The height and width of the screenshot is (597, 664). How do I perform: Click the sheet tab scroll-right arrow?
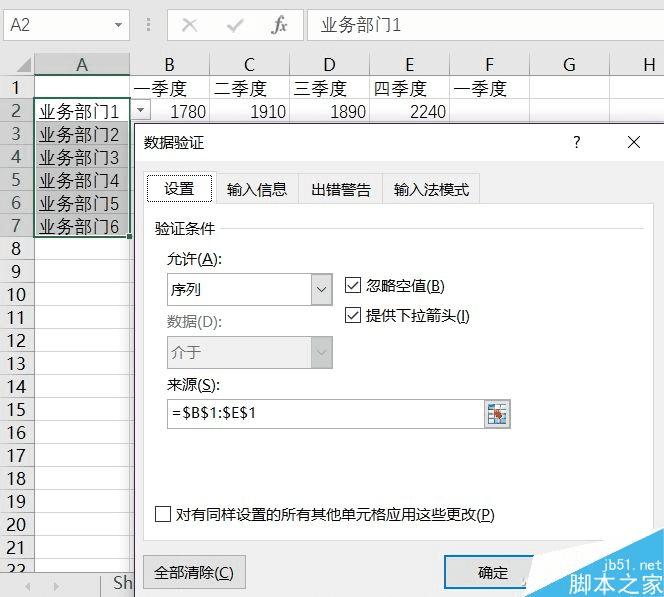[56, 586]
